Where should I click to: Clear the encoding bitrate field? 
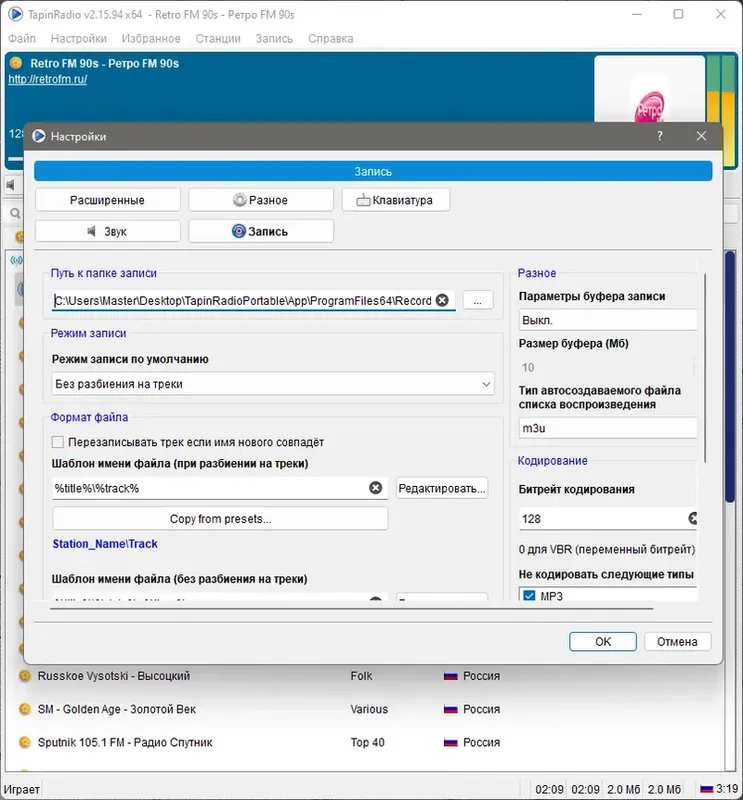click(692, 519)
